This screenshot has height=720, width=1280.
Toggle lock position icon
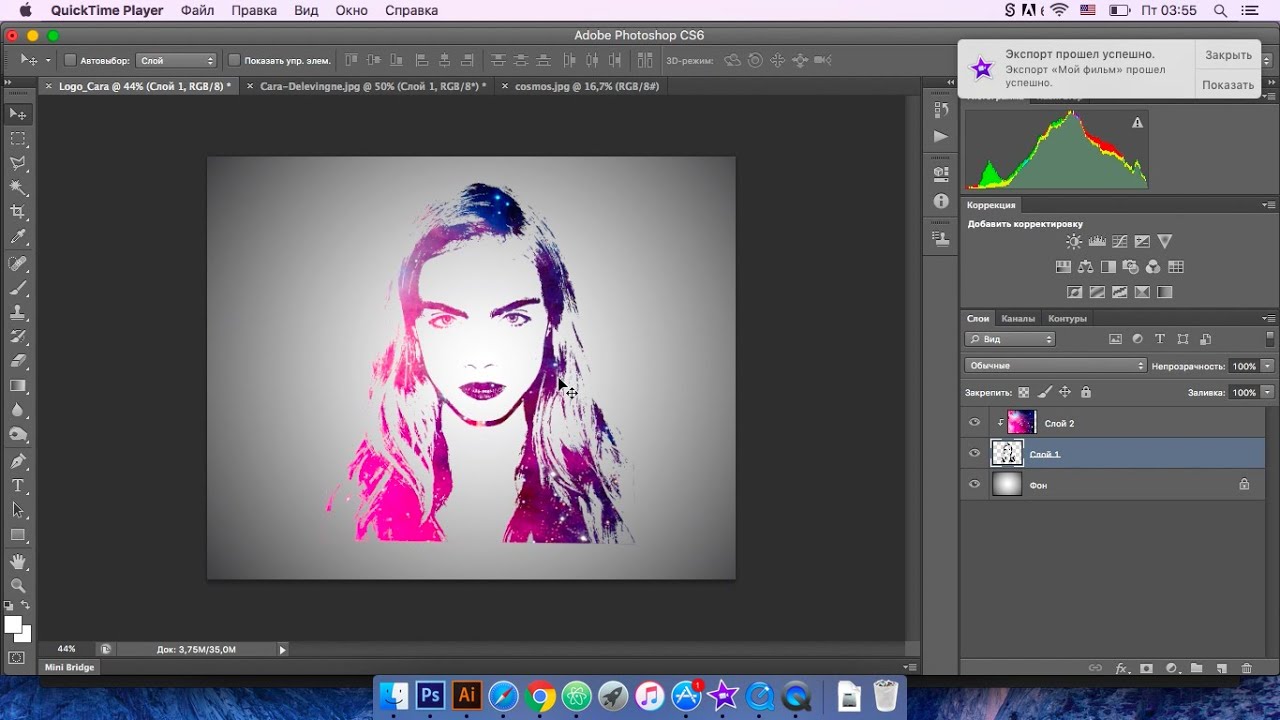pos(1065,393)
